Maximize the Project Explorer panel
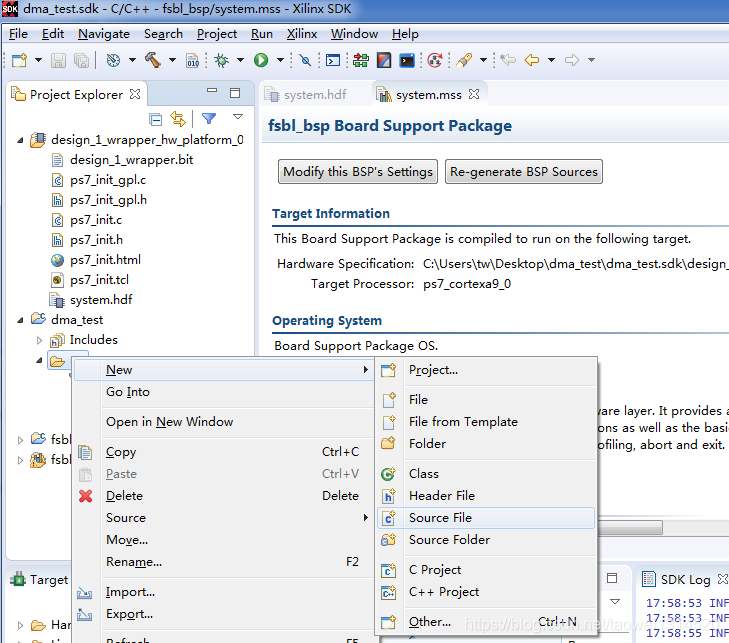This screenshot has height=643, width=729. coord(235,93)
